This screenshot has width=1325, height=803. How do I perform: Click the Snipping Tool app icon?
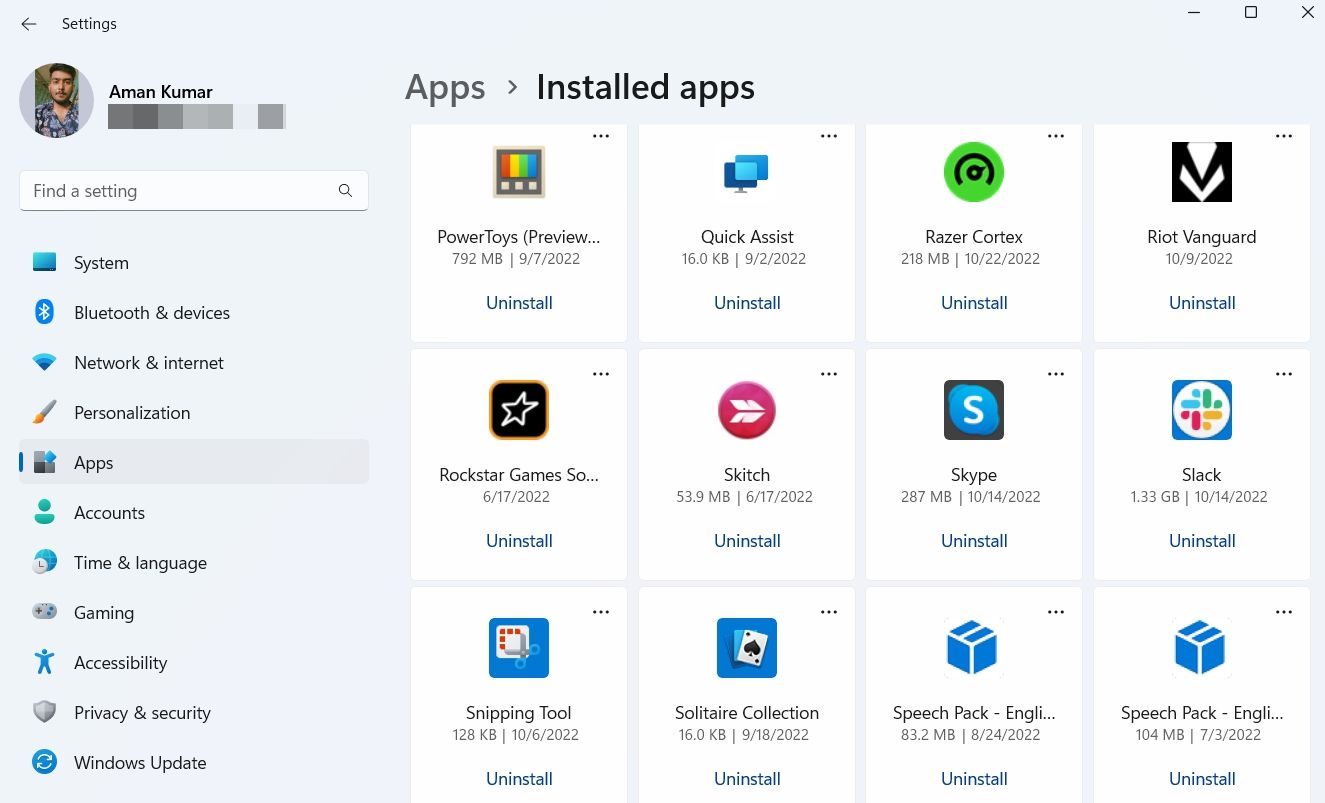point(519,648)
